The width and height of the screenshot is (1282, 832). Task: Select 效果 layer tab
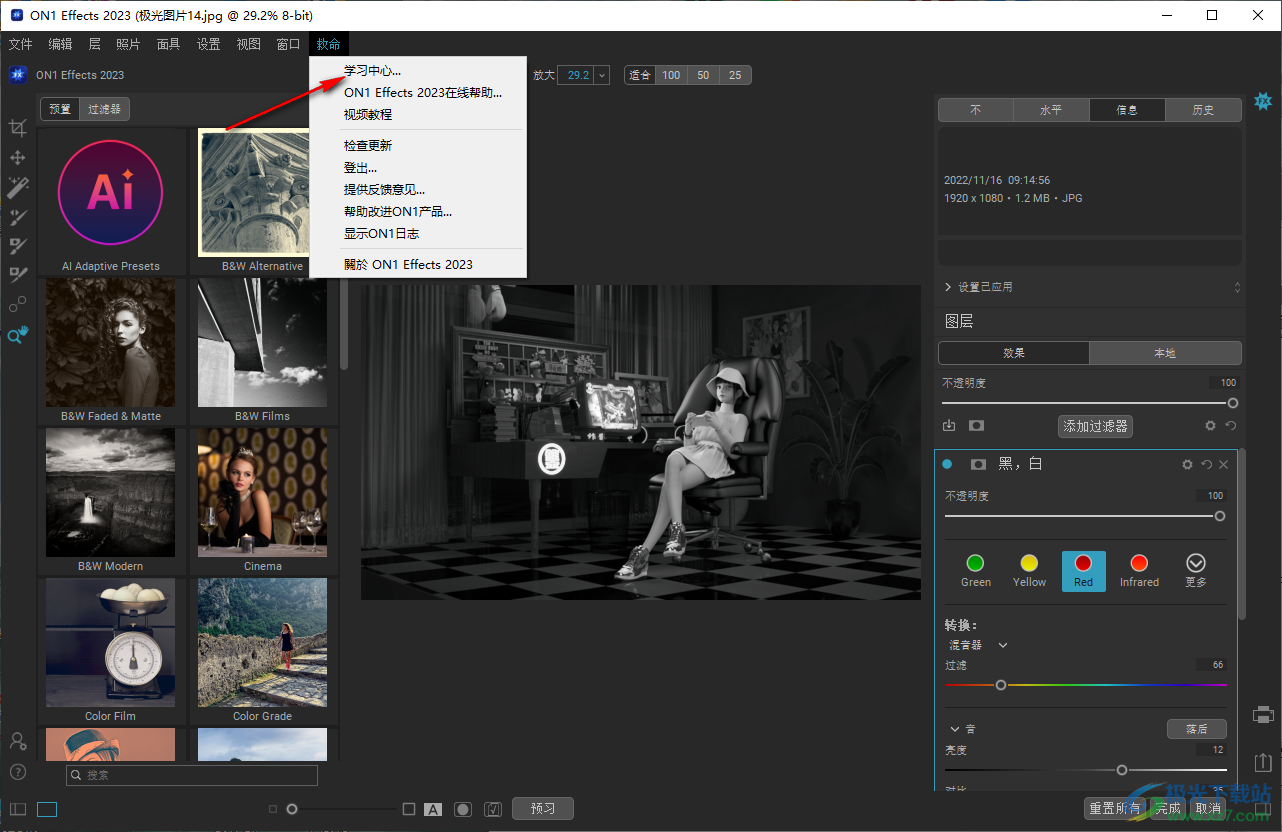pyautogui.click(x=1014, y=353)
